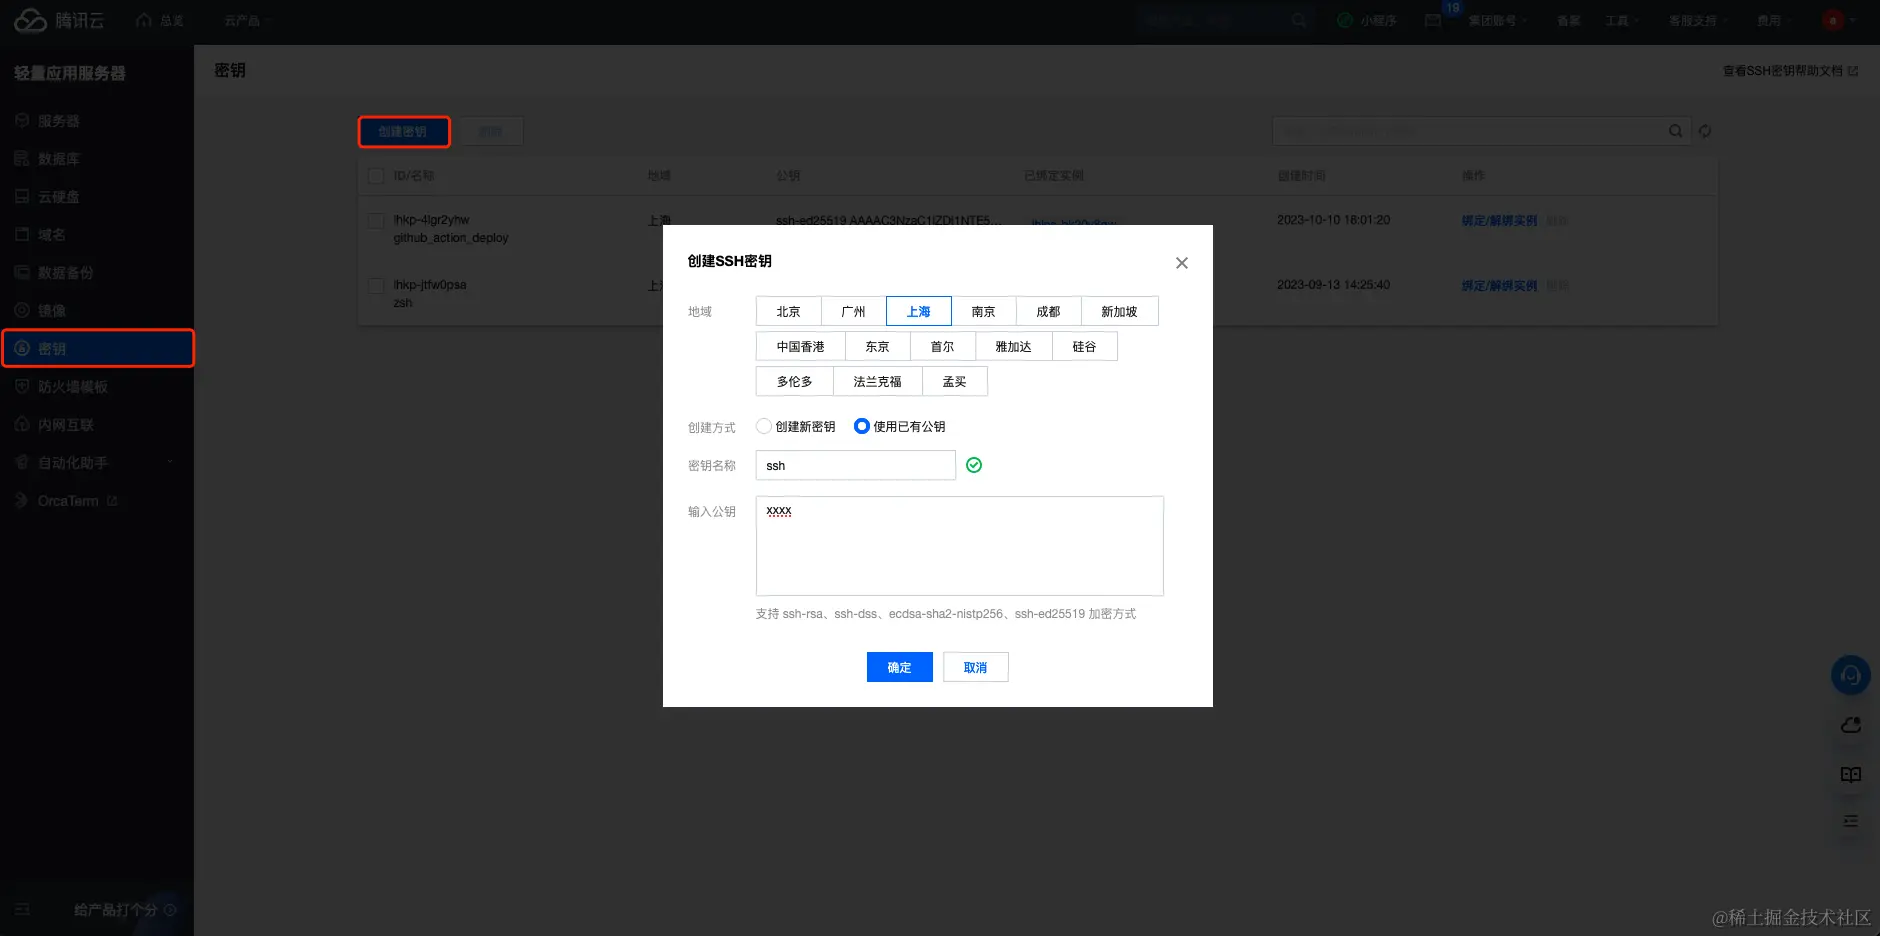This screenshot has height=936, width=1880.
Task: Open the 域名 sidebar icon item
Action: [x=22, y=235]
